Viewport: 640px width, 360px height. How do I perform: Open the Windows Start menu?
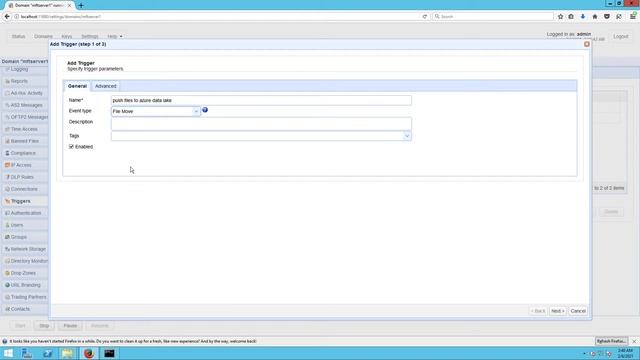[8, 353]
